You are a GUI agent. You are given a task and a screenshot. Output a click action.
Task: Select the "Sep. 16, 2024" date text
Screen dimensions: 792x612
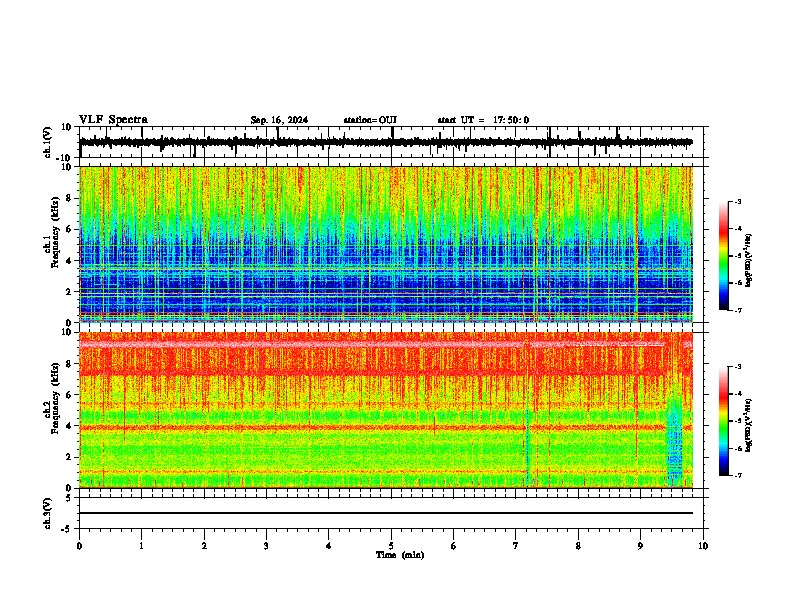(x=279, y=120)
